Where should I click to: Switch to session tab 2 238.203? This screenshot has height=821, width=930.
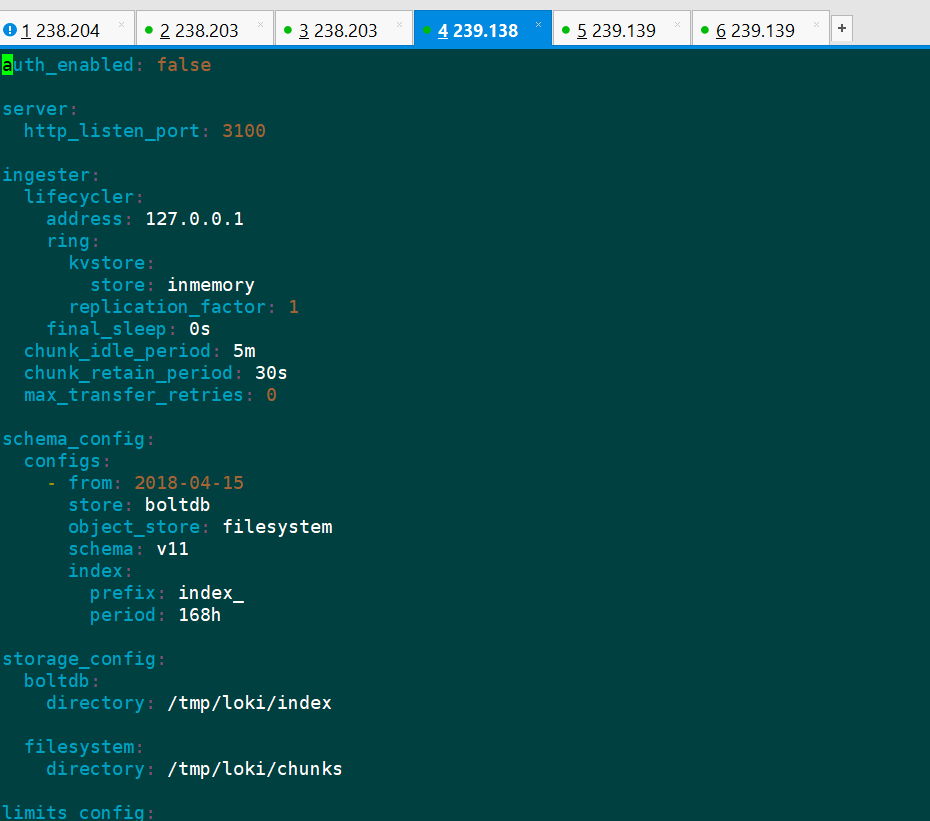pos(205,28)
